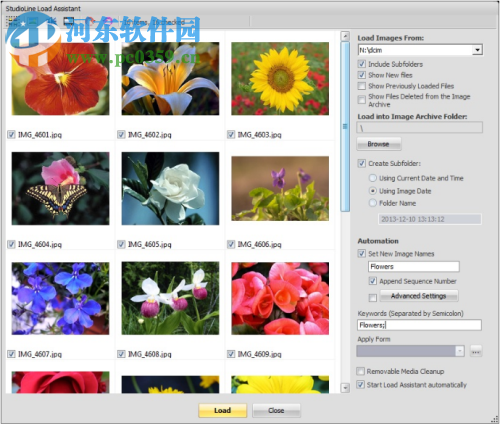500x426 pixels.
Task: Uncheck Append Sequence Number
Action: pos(373,281)
